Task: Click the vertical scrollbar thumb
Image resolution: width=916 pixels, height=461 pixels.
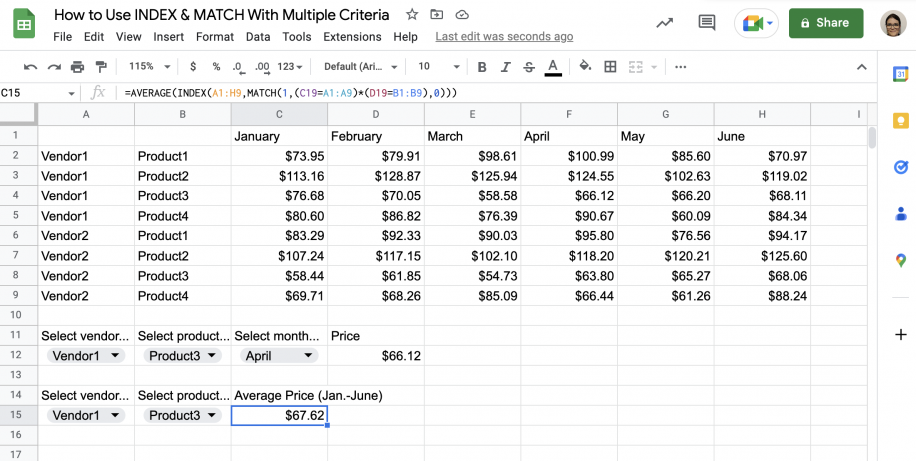Action: [x=872, y=138]
